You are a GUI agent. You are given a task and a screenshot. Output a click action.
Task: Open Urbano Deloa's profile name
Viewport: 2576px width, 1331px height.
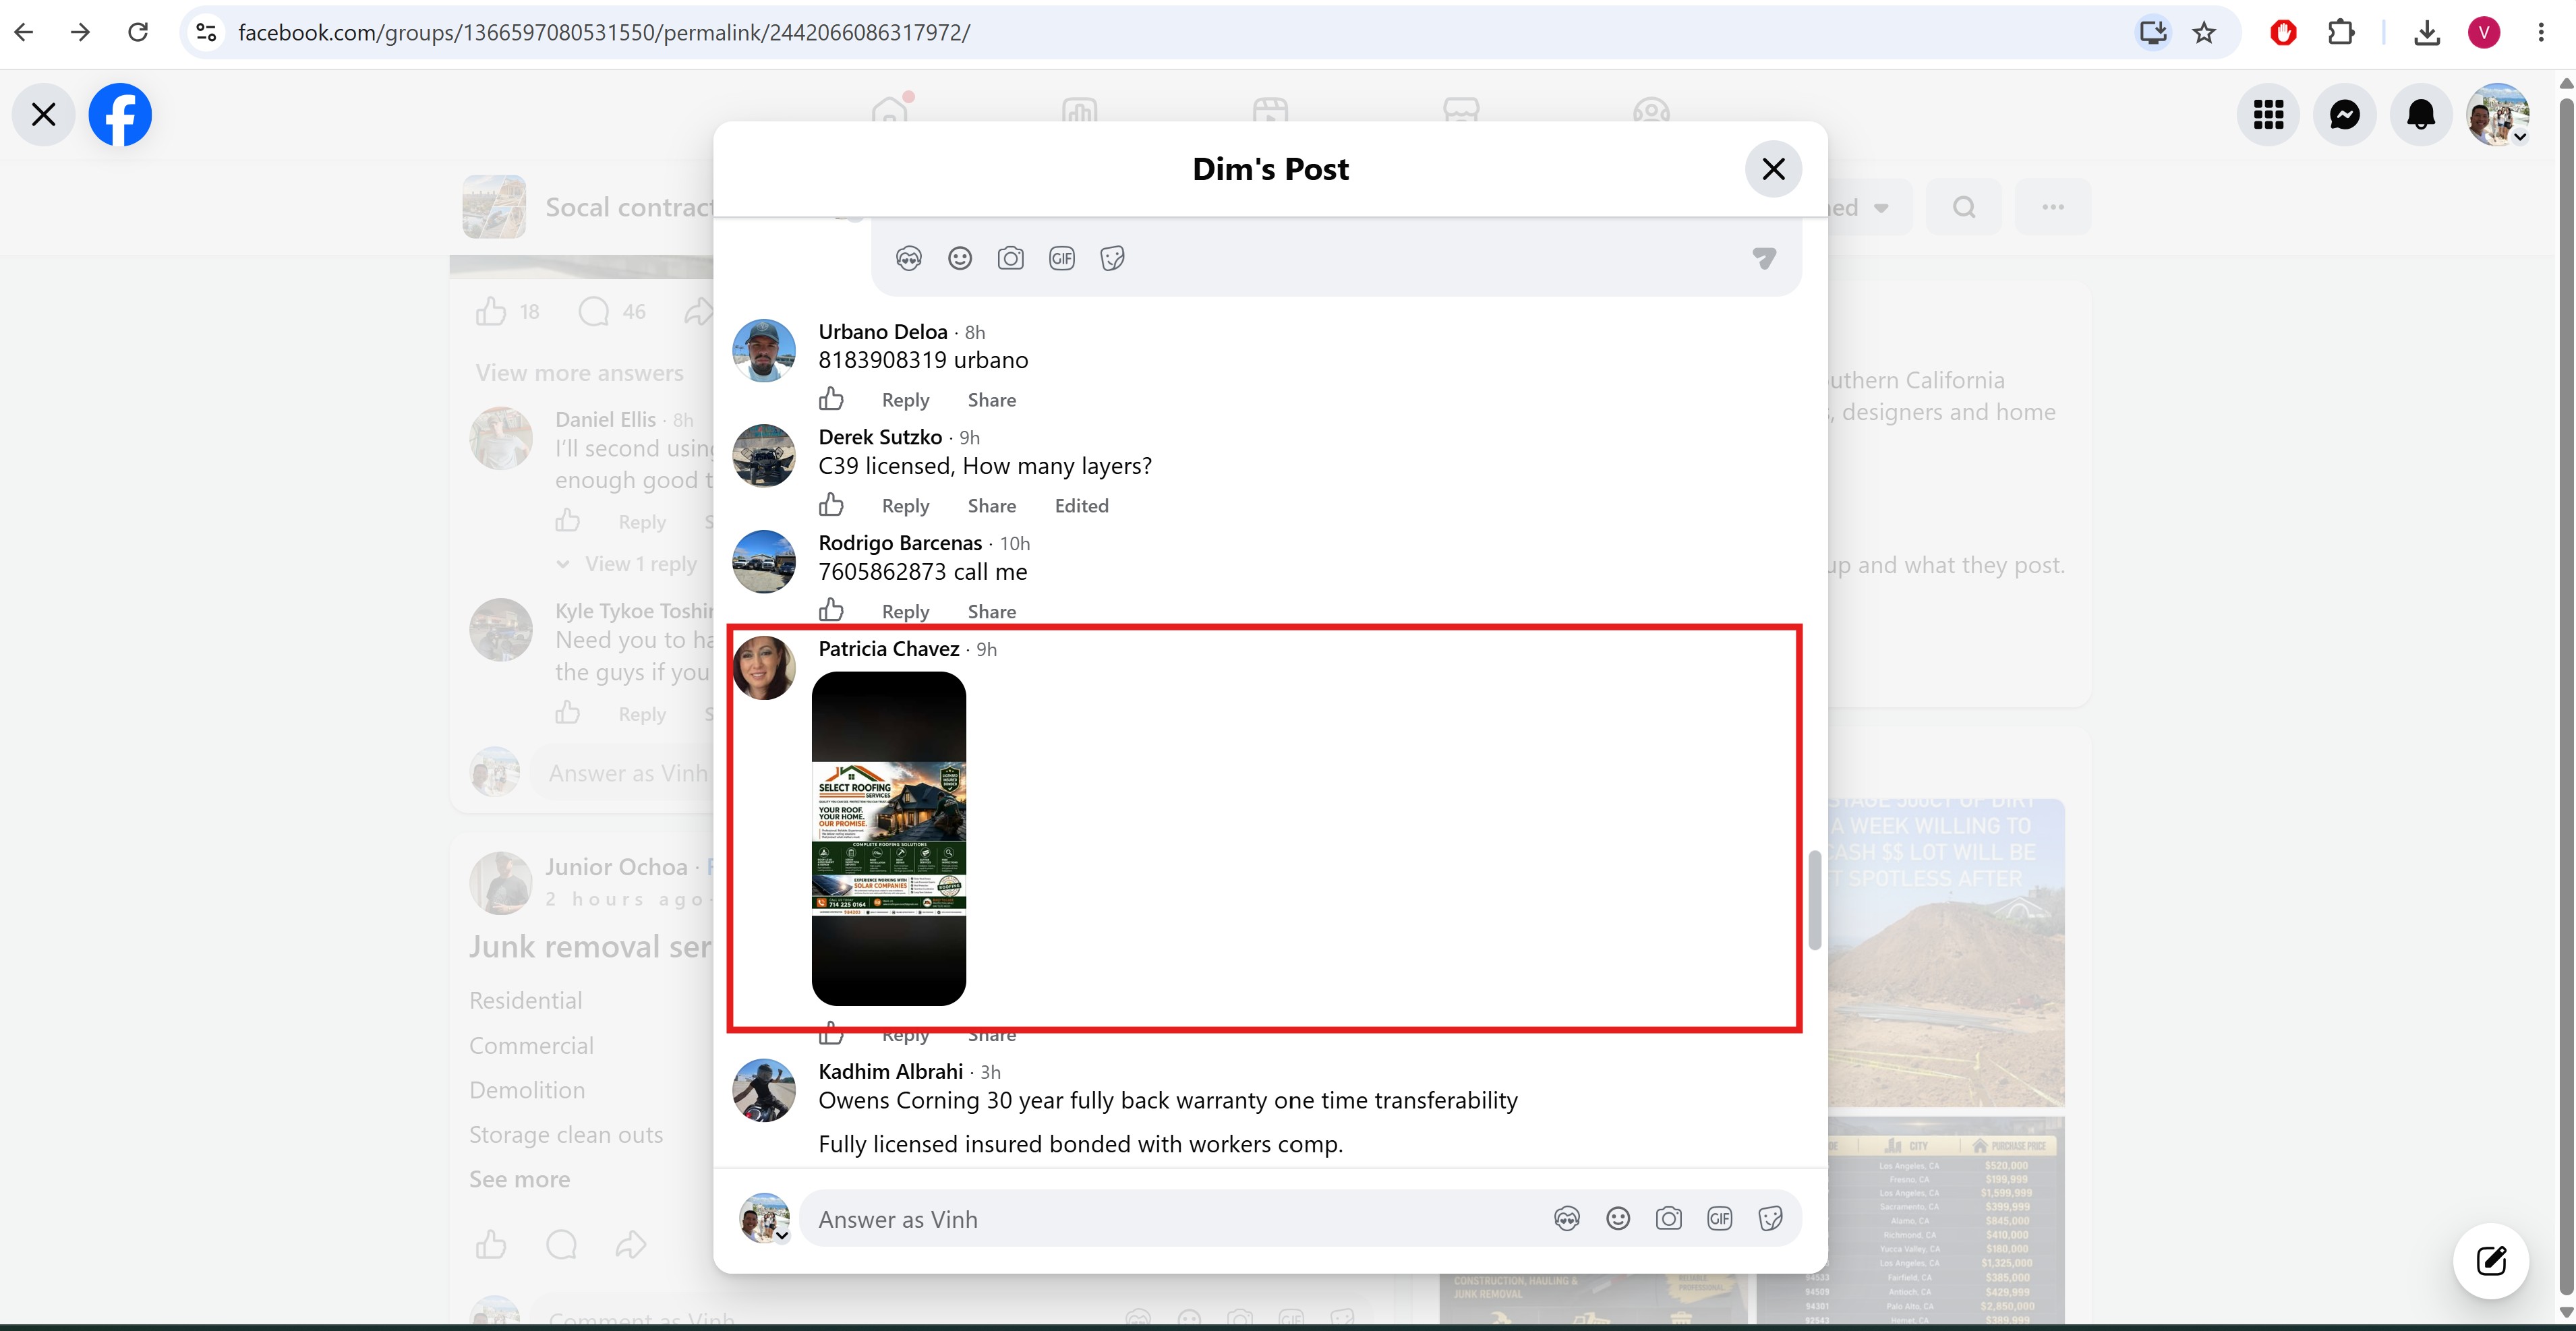883,332
